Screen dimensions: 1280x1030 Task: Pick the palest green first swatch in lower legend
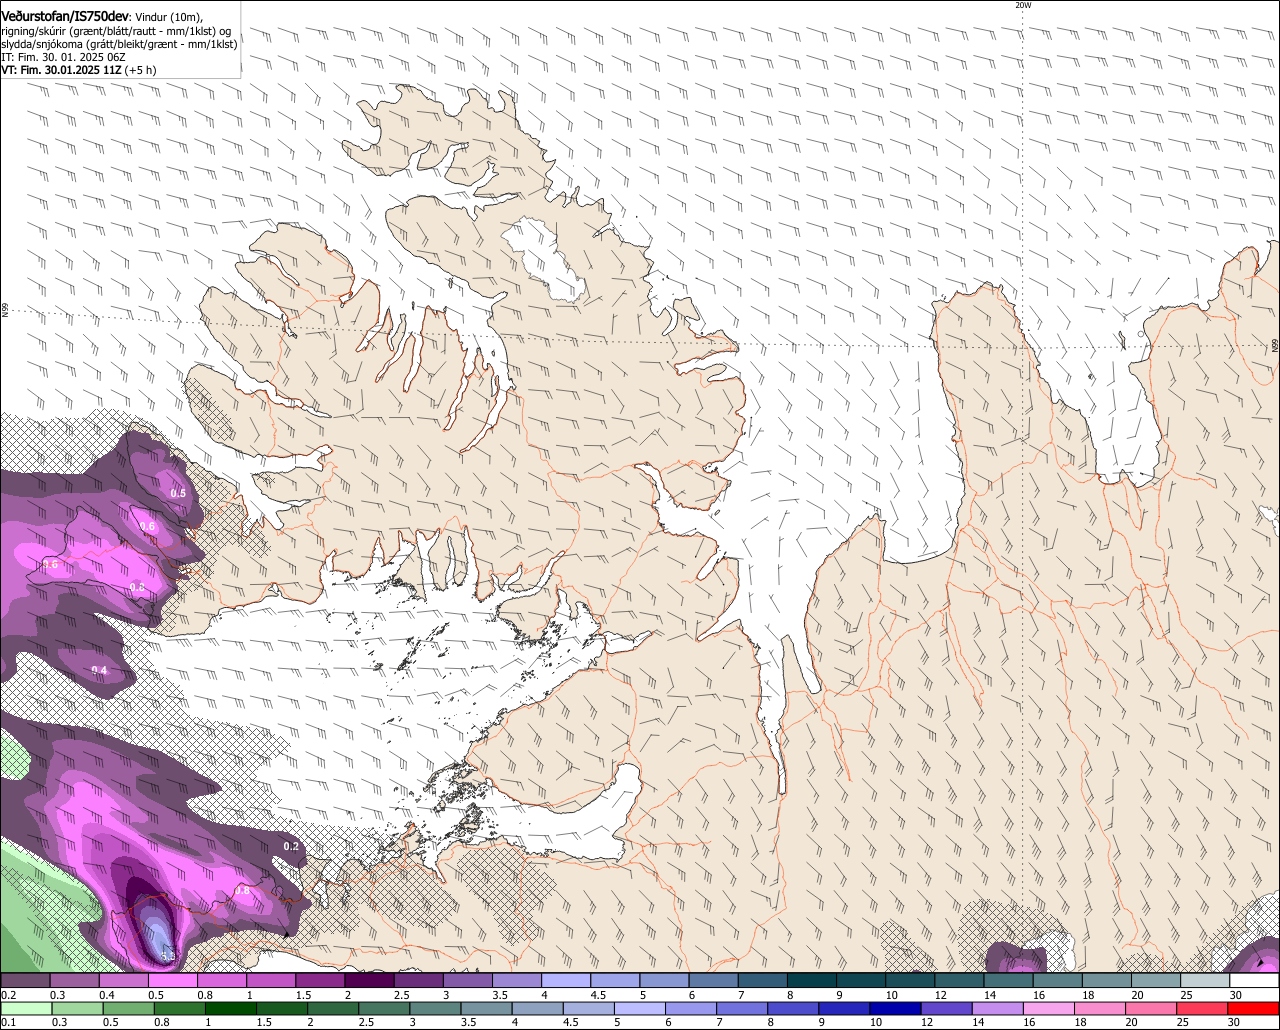point(26,1009)
